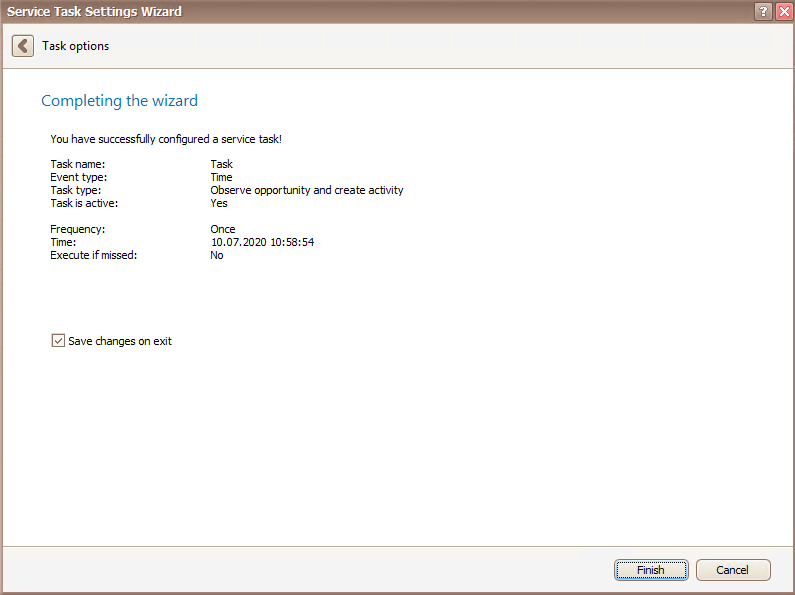Click the 'Execute if missed:' label

click(94, 255)
